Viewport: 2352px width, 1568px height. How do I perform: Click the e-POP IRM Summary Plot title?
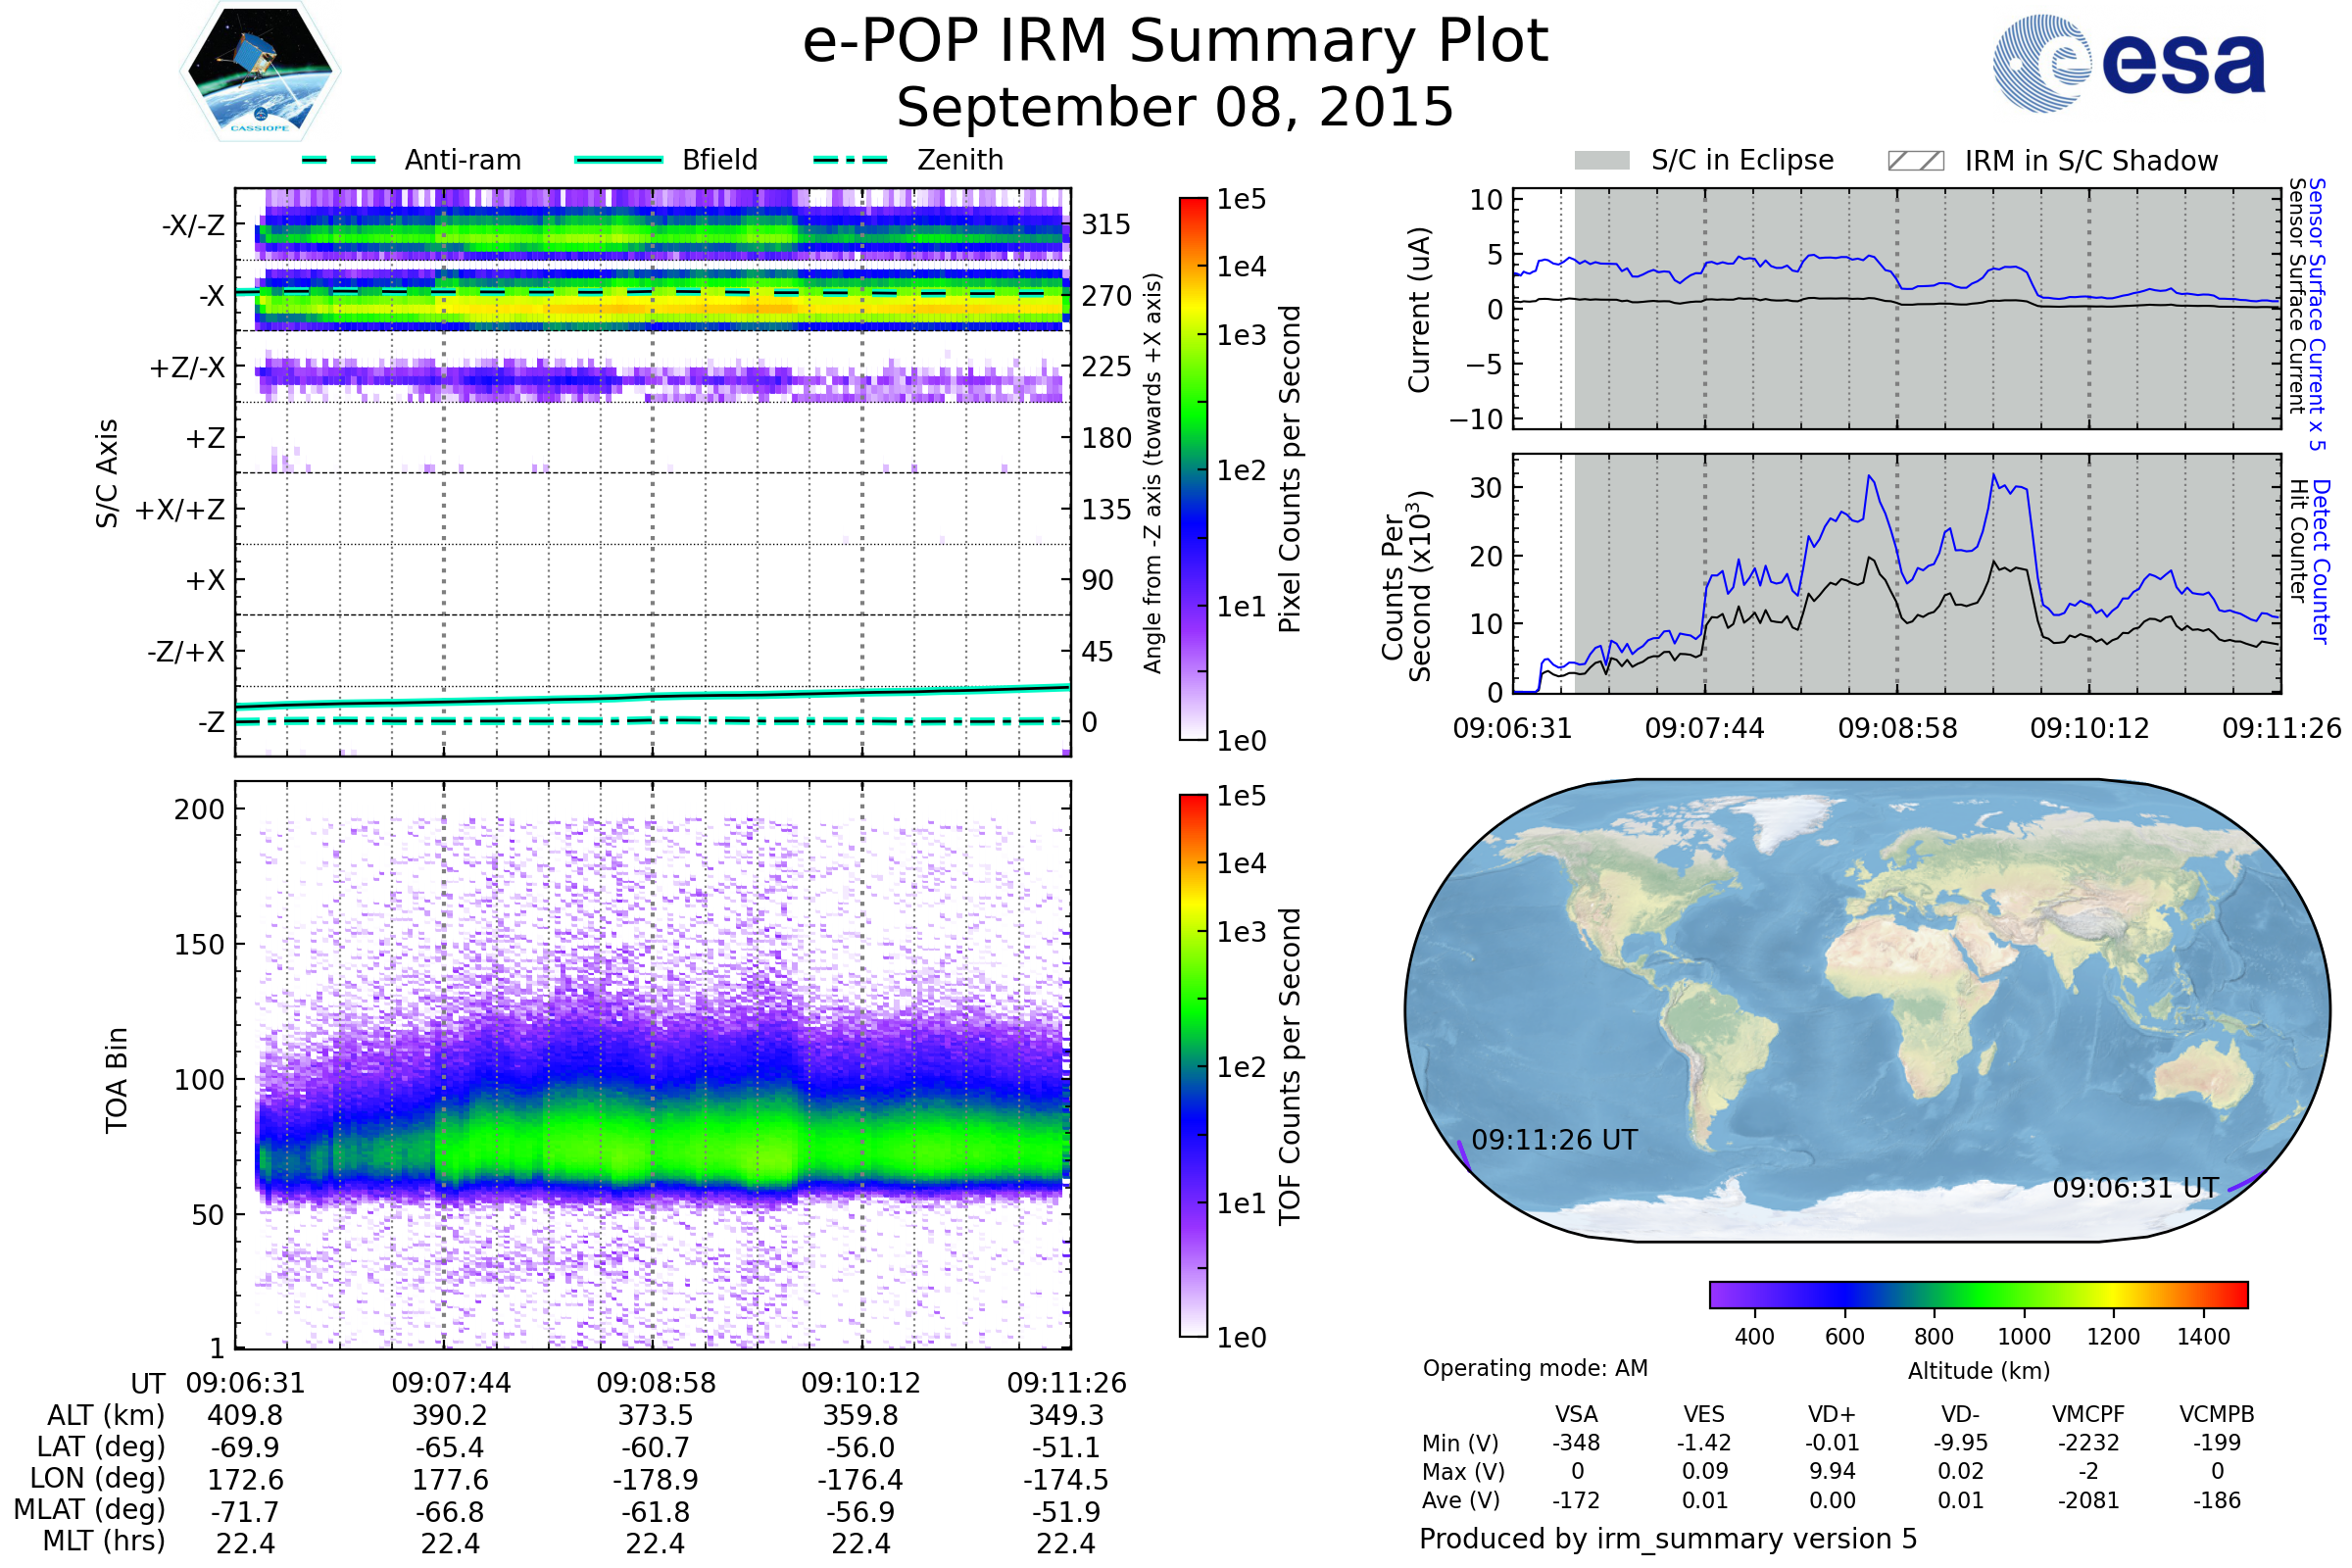point(1175,42)
